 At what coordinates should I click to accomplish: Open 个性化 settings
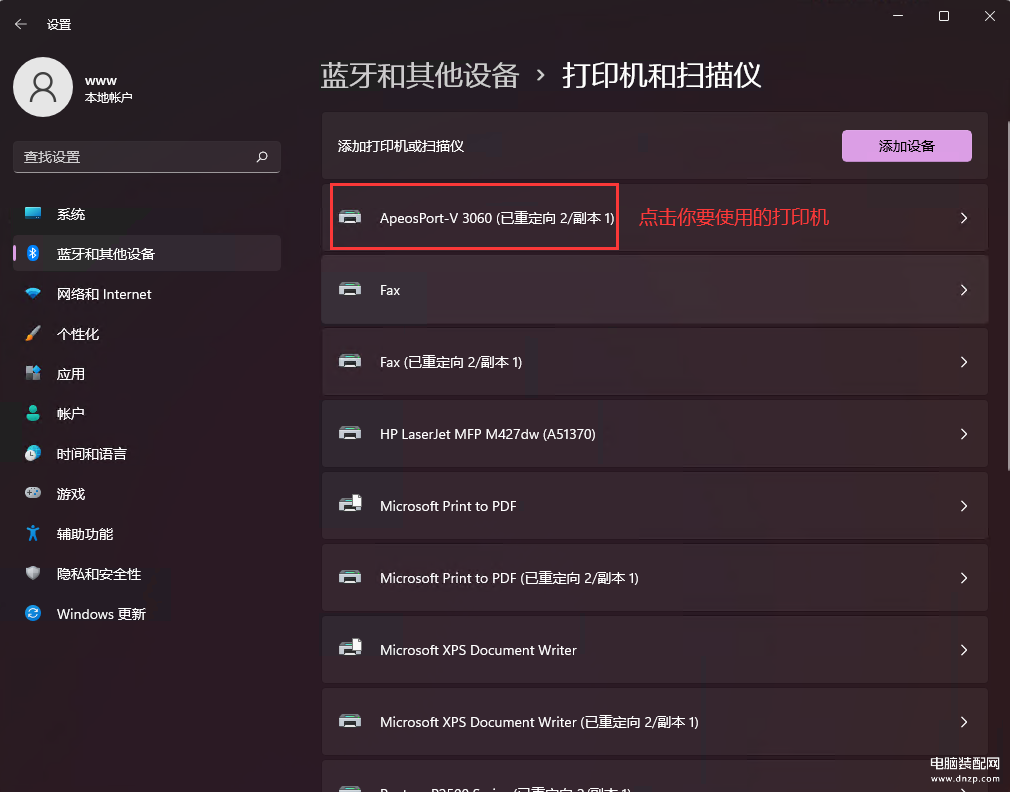point(147,334)
